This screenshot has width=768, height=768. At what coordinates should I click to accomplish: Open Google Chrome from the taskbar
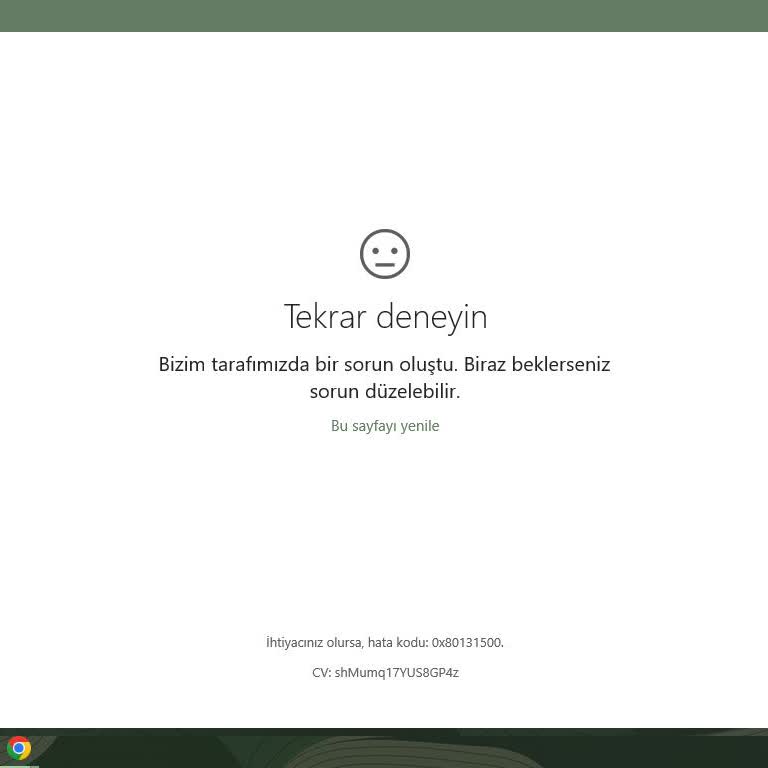coord(19,748)
